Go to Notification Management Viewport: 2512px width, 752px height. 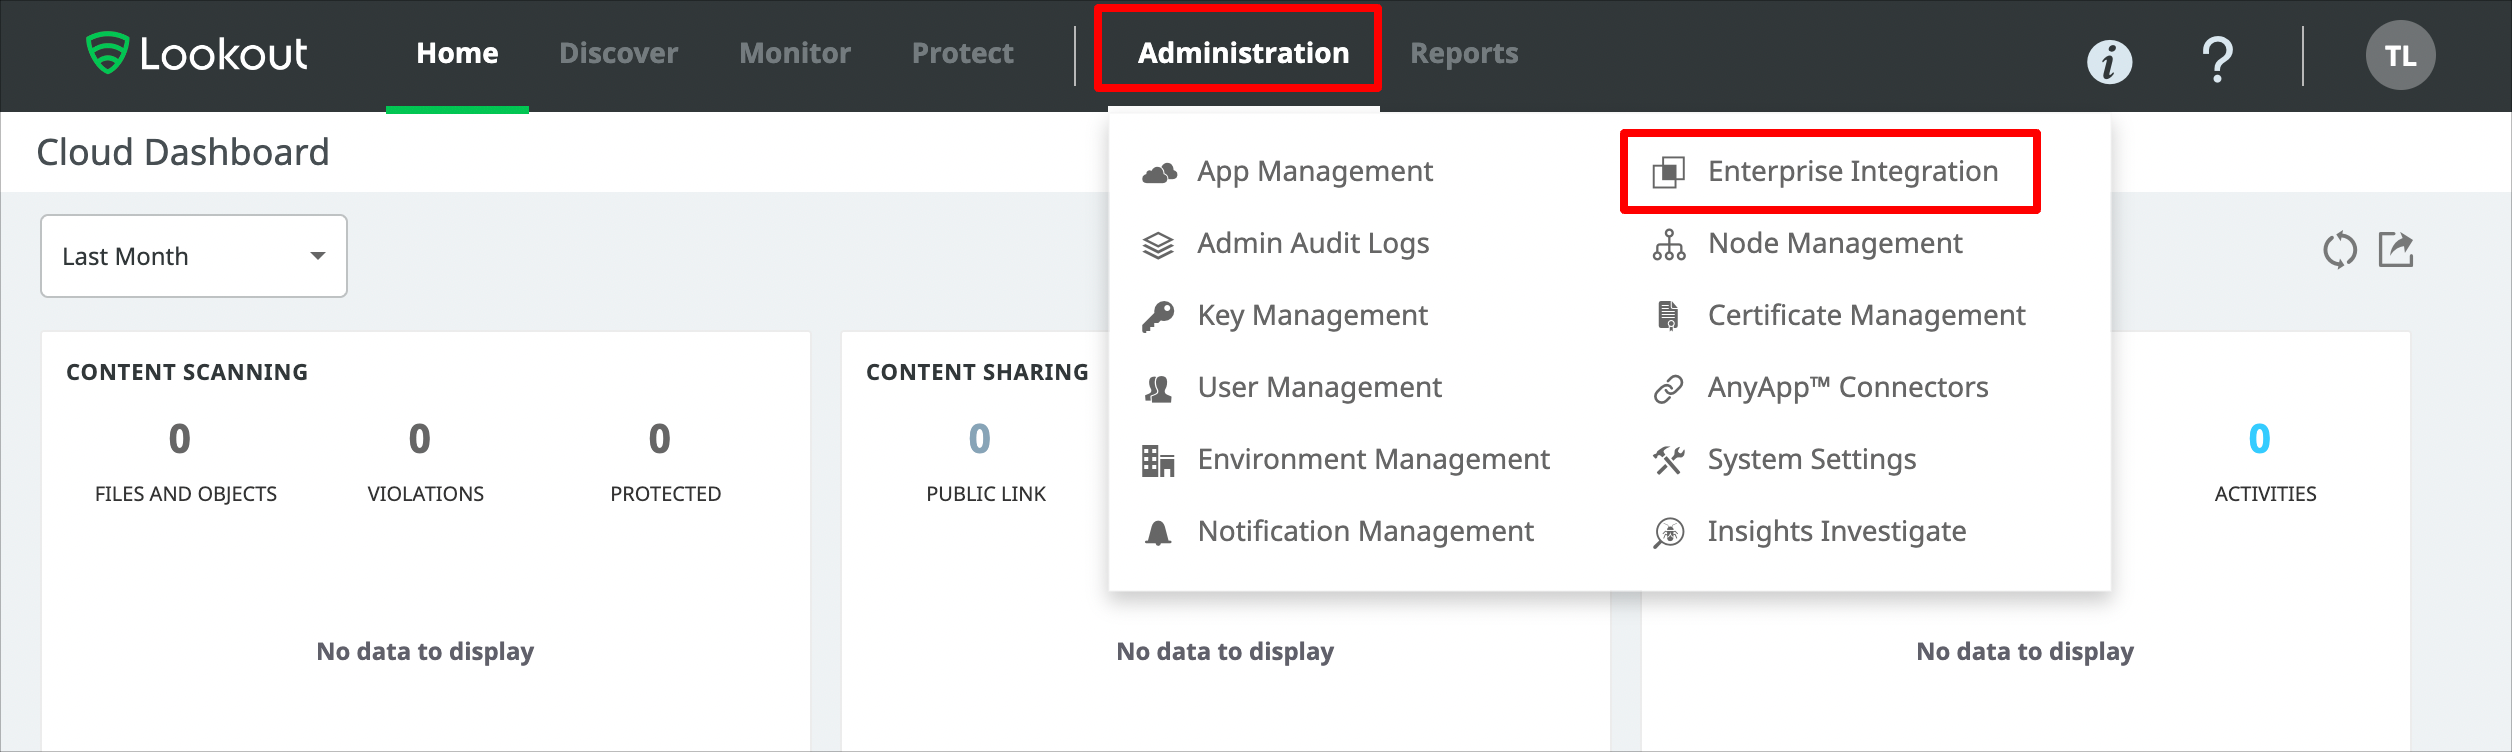coord(1365,532)
